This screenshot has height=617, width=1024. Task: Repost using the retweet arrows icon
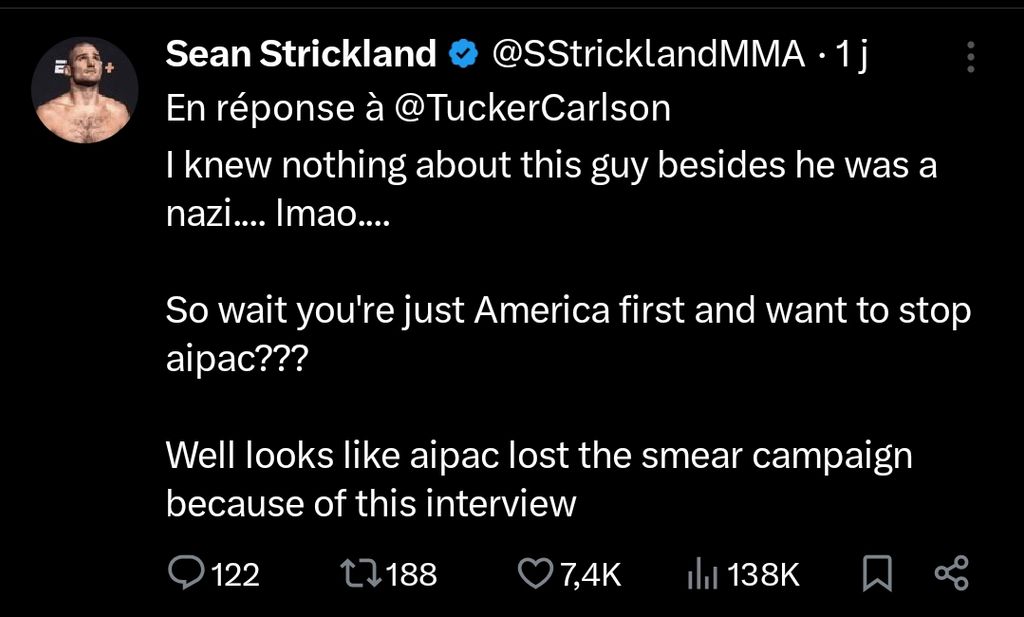[361, 573]
